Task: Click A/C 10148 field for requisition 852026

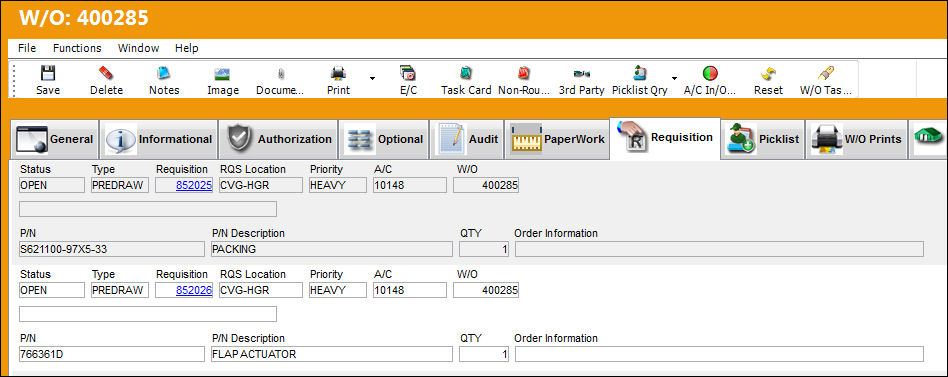Action: tap(410, 290)
